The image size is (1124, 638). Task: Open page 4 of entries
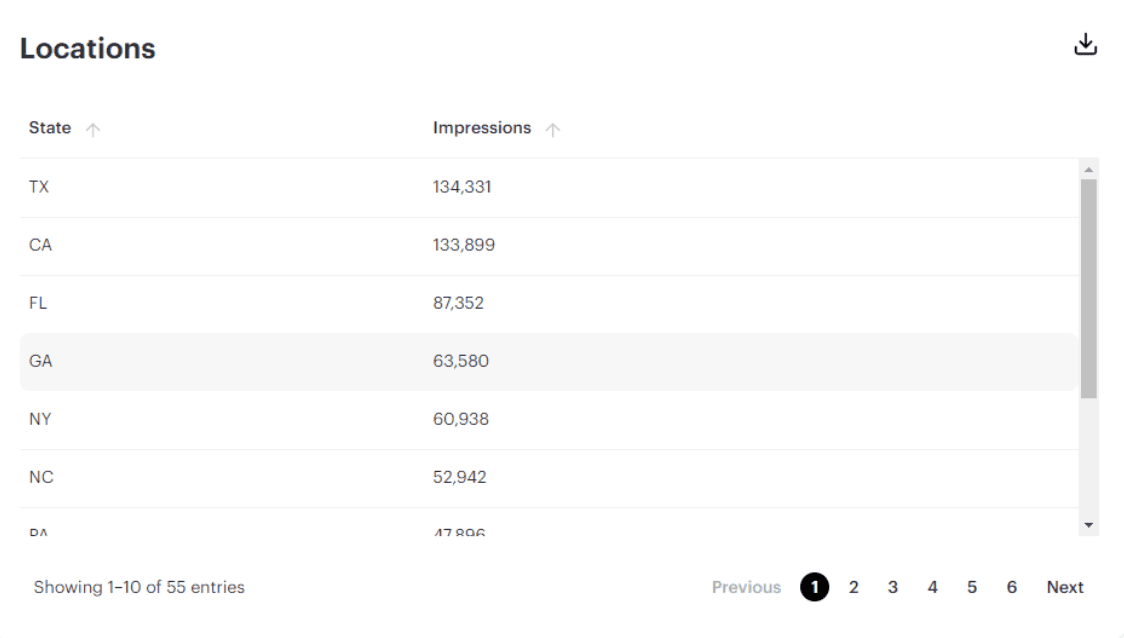click(932, 587)
